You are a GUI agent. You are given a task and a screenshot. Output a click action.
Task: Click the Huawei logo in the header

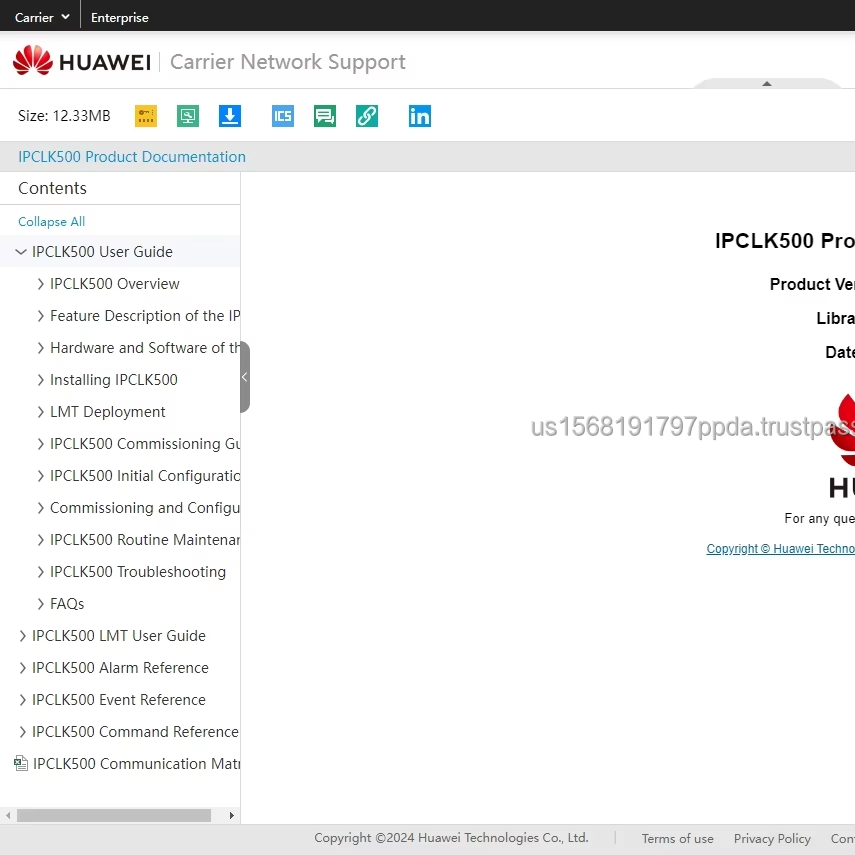coord(82,61)
